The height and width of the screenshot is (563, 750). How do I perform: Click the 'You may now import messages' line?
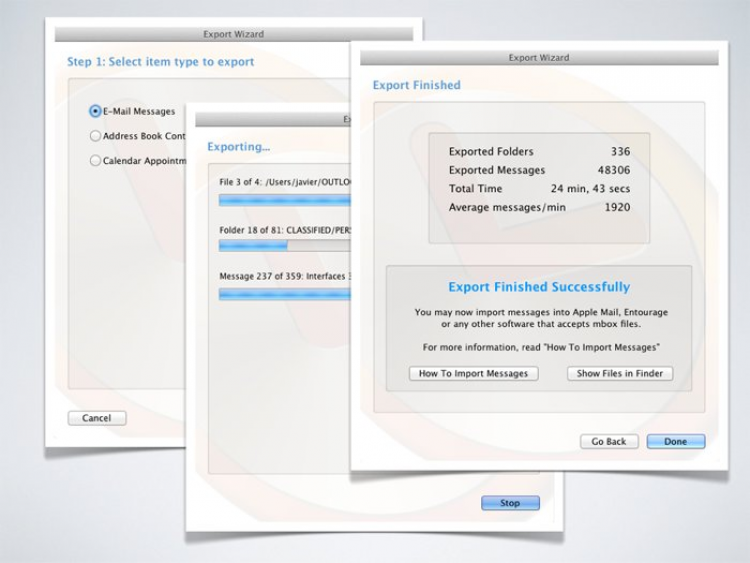541,312
